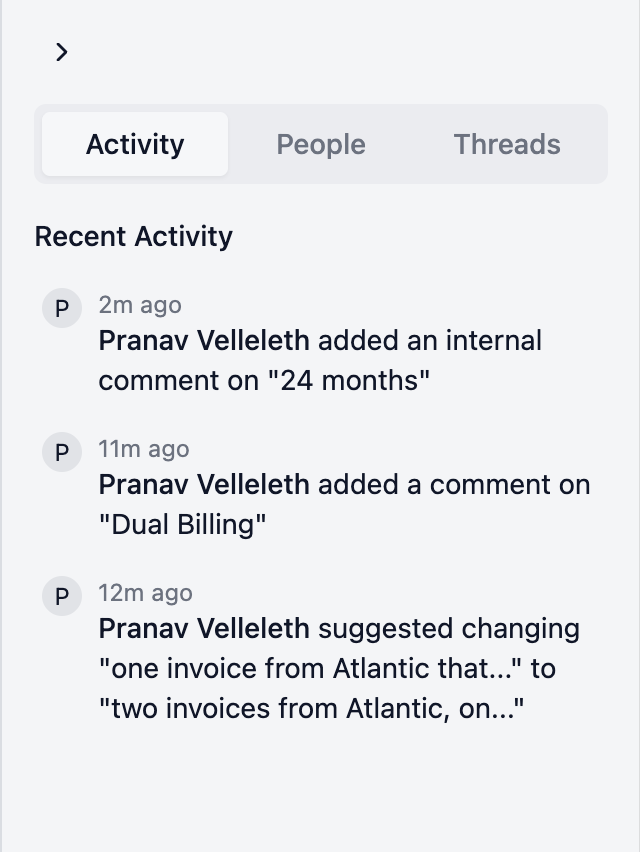This screenshot has height=852, width=640.
Task: Click Pranav Velleleth in the internal comment entry
Action: pos(204,341)
